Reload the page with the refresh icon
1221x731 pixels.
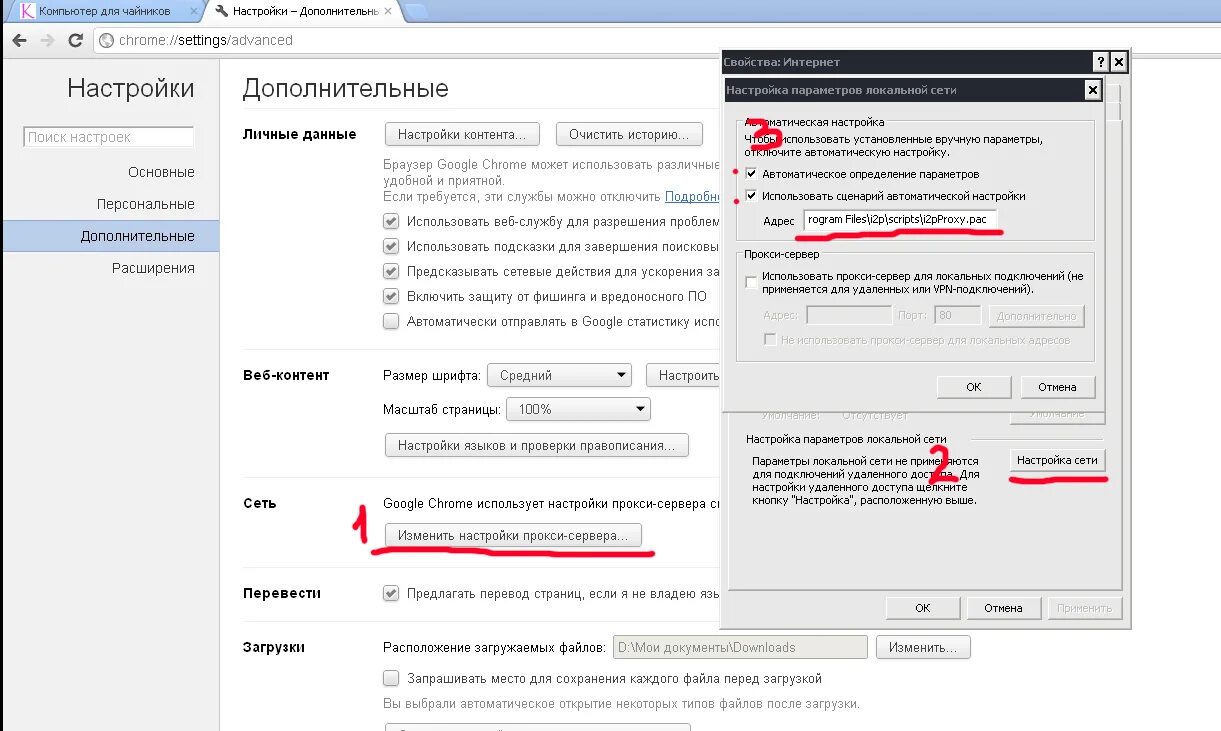75,40
